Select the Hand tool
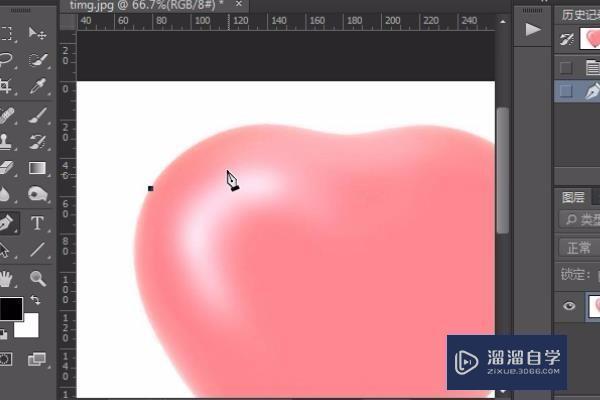The image size is (600, 400). pyautogui.click(x=6, y=279)
